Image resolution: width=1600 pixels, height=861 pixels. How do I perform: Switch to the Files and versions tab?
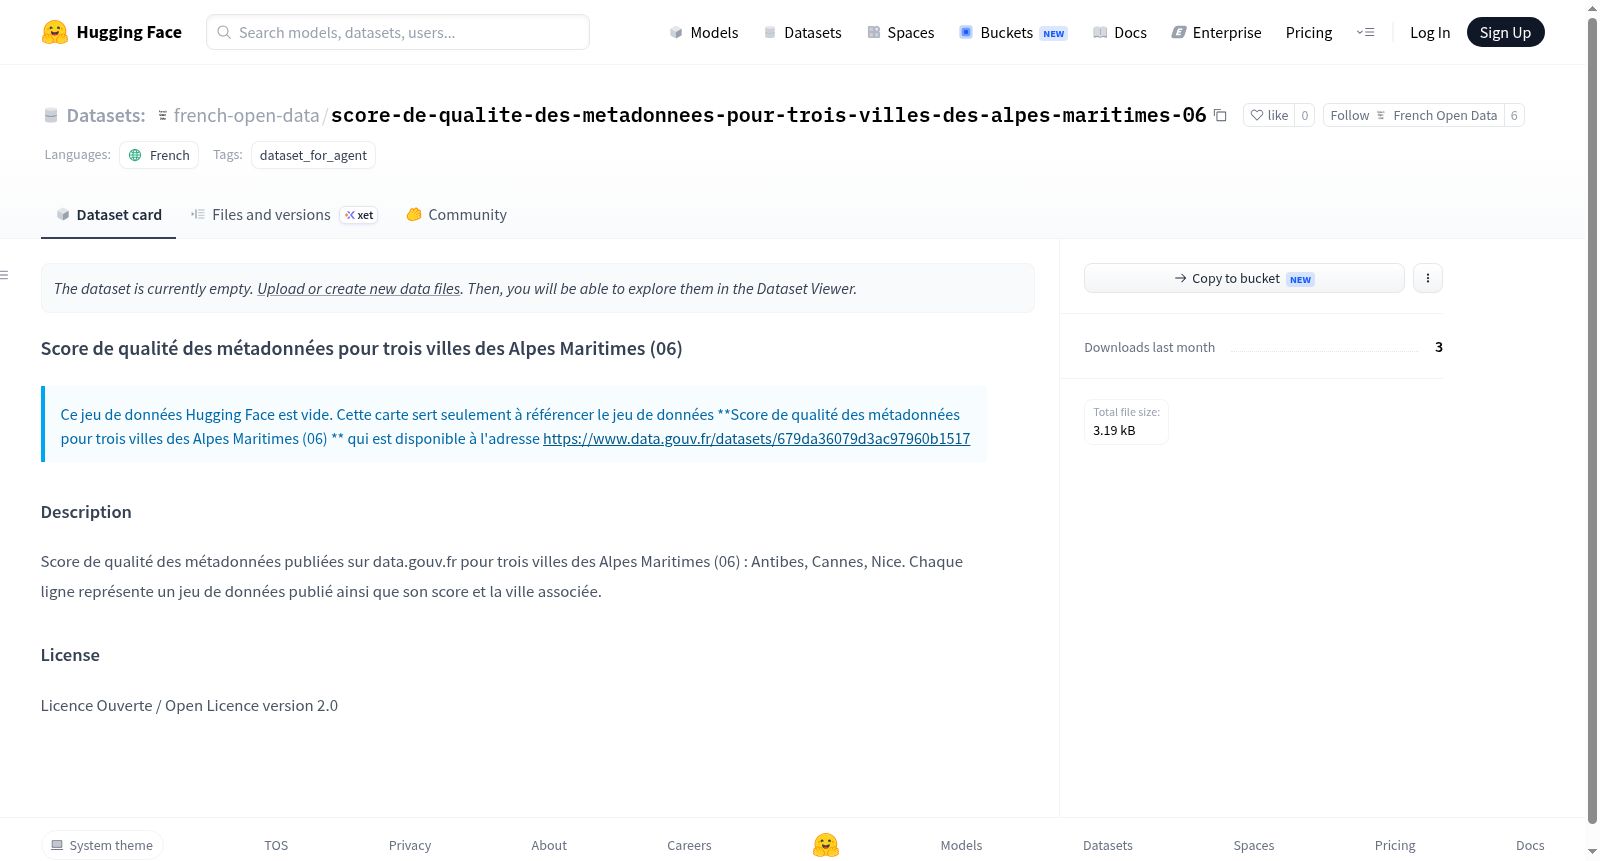(284, 215)
